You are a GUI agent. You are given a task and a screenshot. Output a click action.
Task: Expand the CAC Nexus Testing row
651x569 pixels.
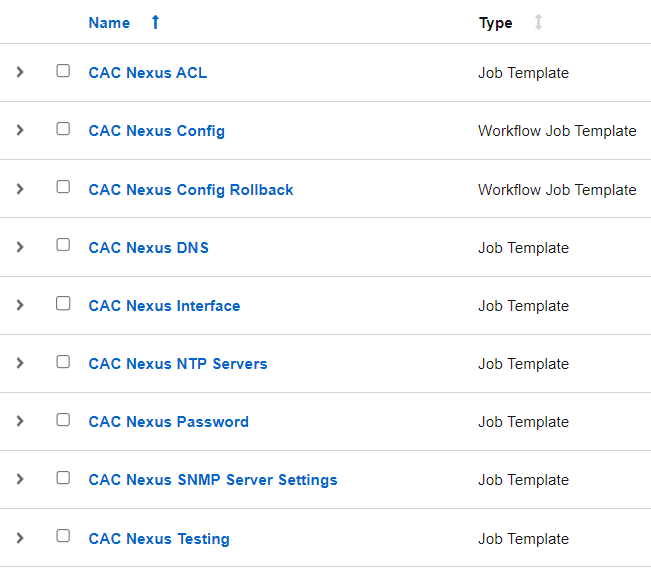20,538
